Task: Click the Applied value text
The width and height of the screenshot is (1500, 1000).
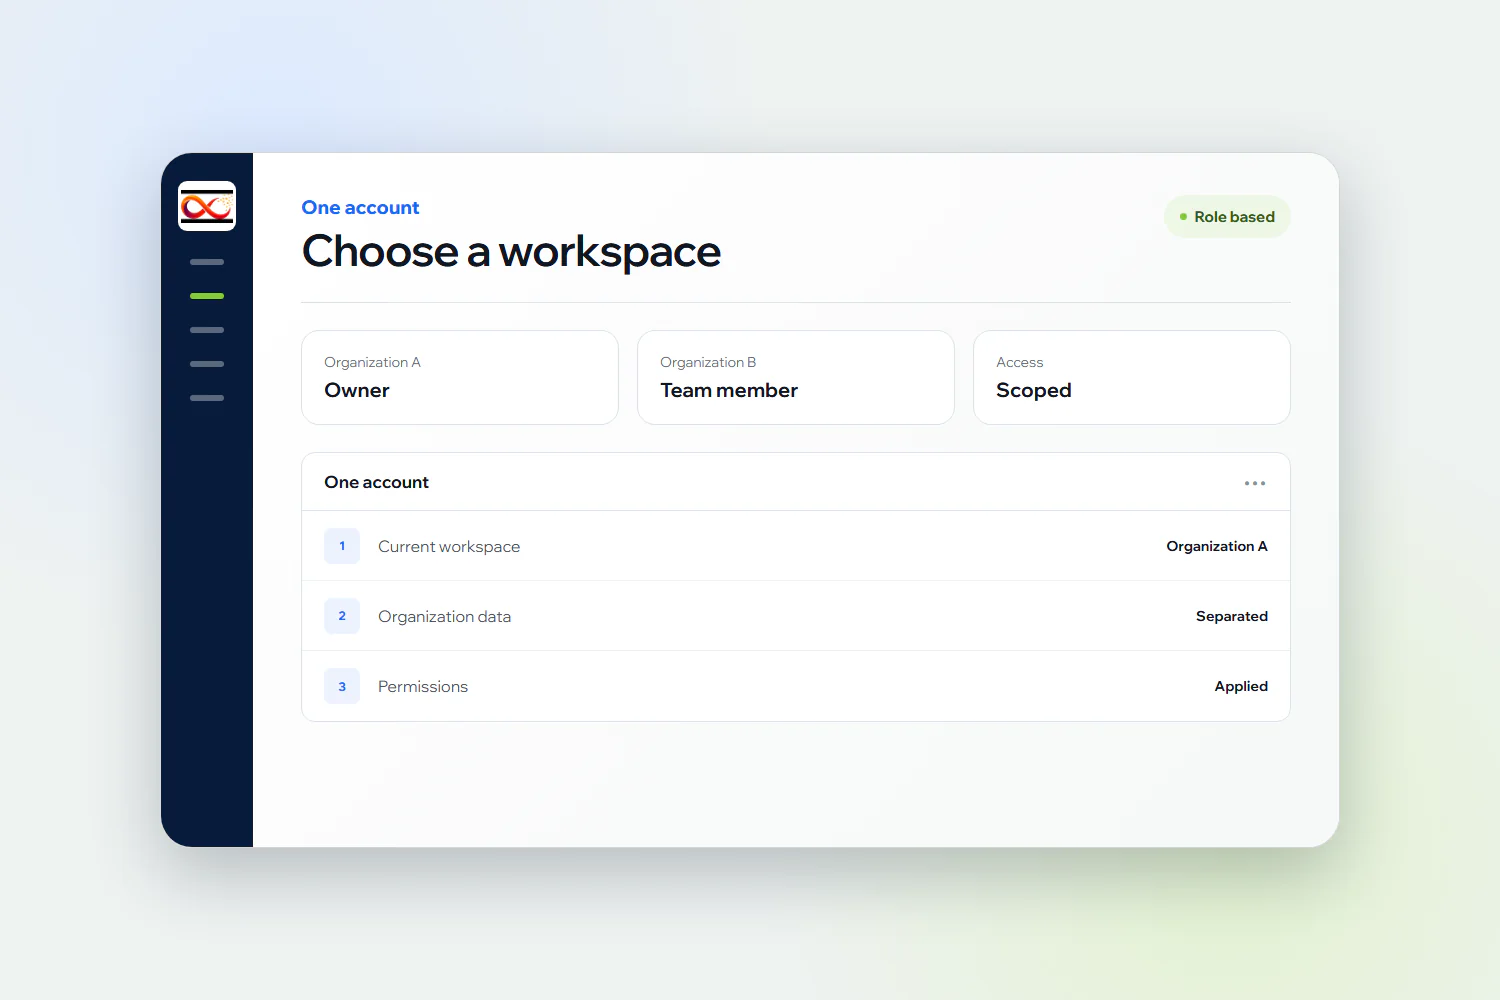Action: [x=1241, y=686]
